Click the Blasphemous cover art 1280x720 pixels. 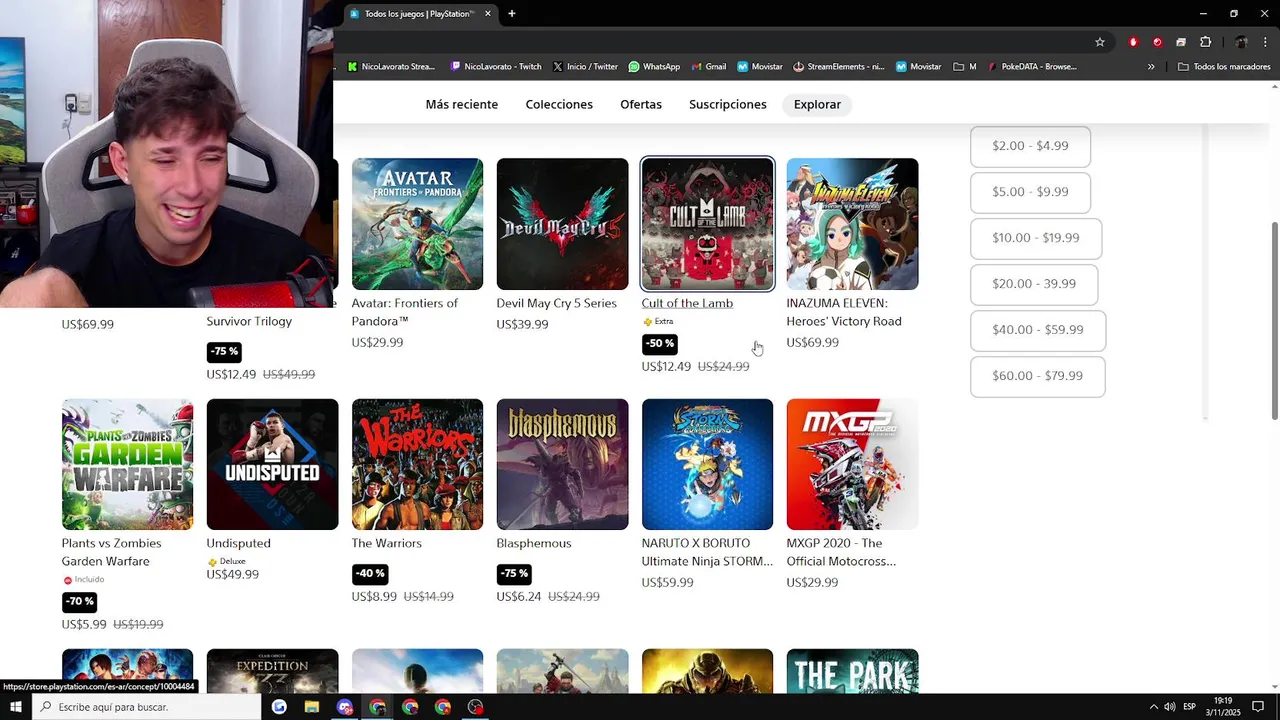coord(562,464)
